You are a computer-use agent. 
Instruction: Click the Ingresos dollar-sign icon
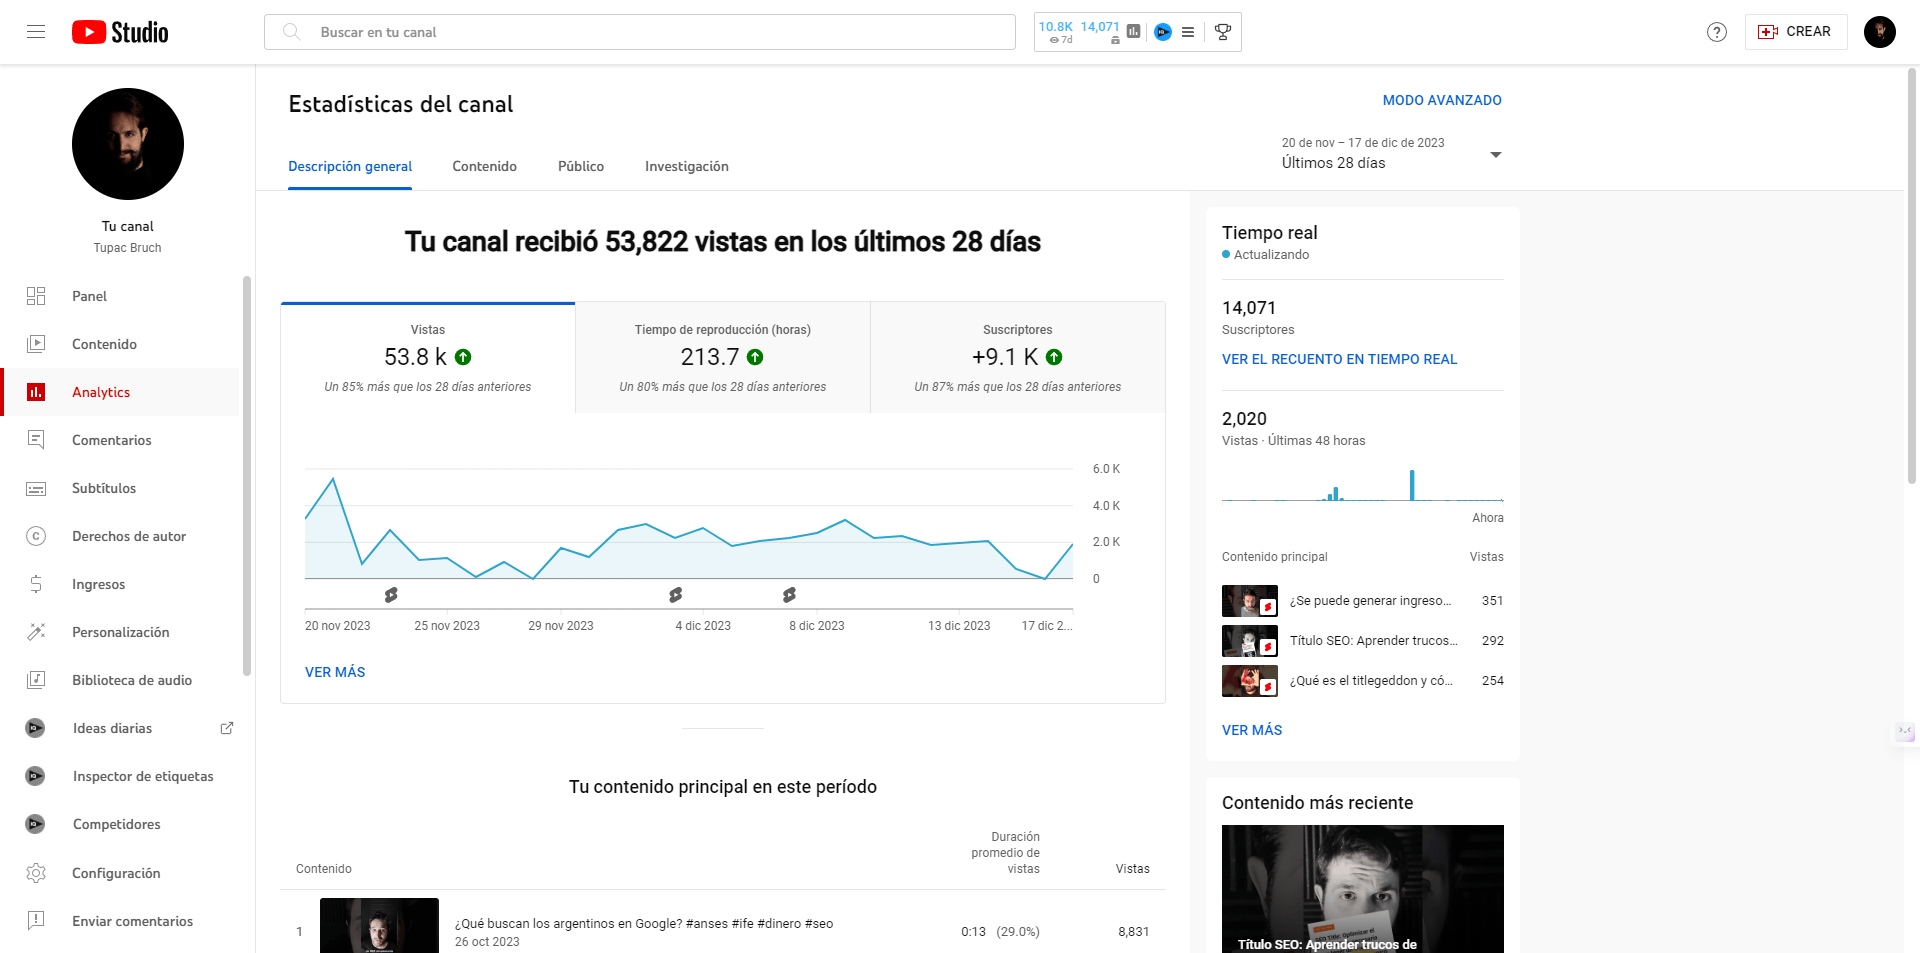tap(36, 584)
